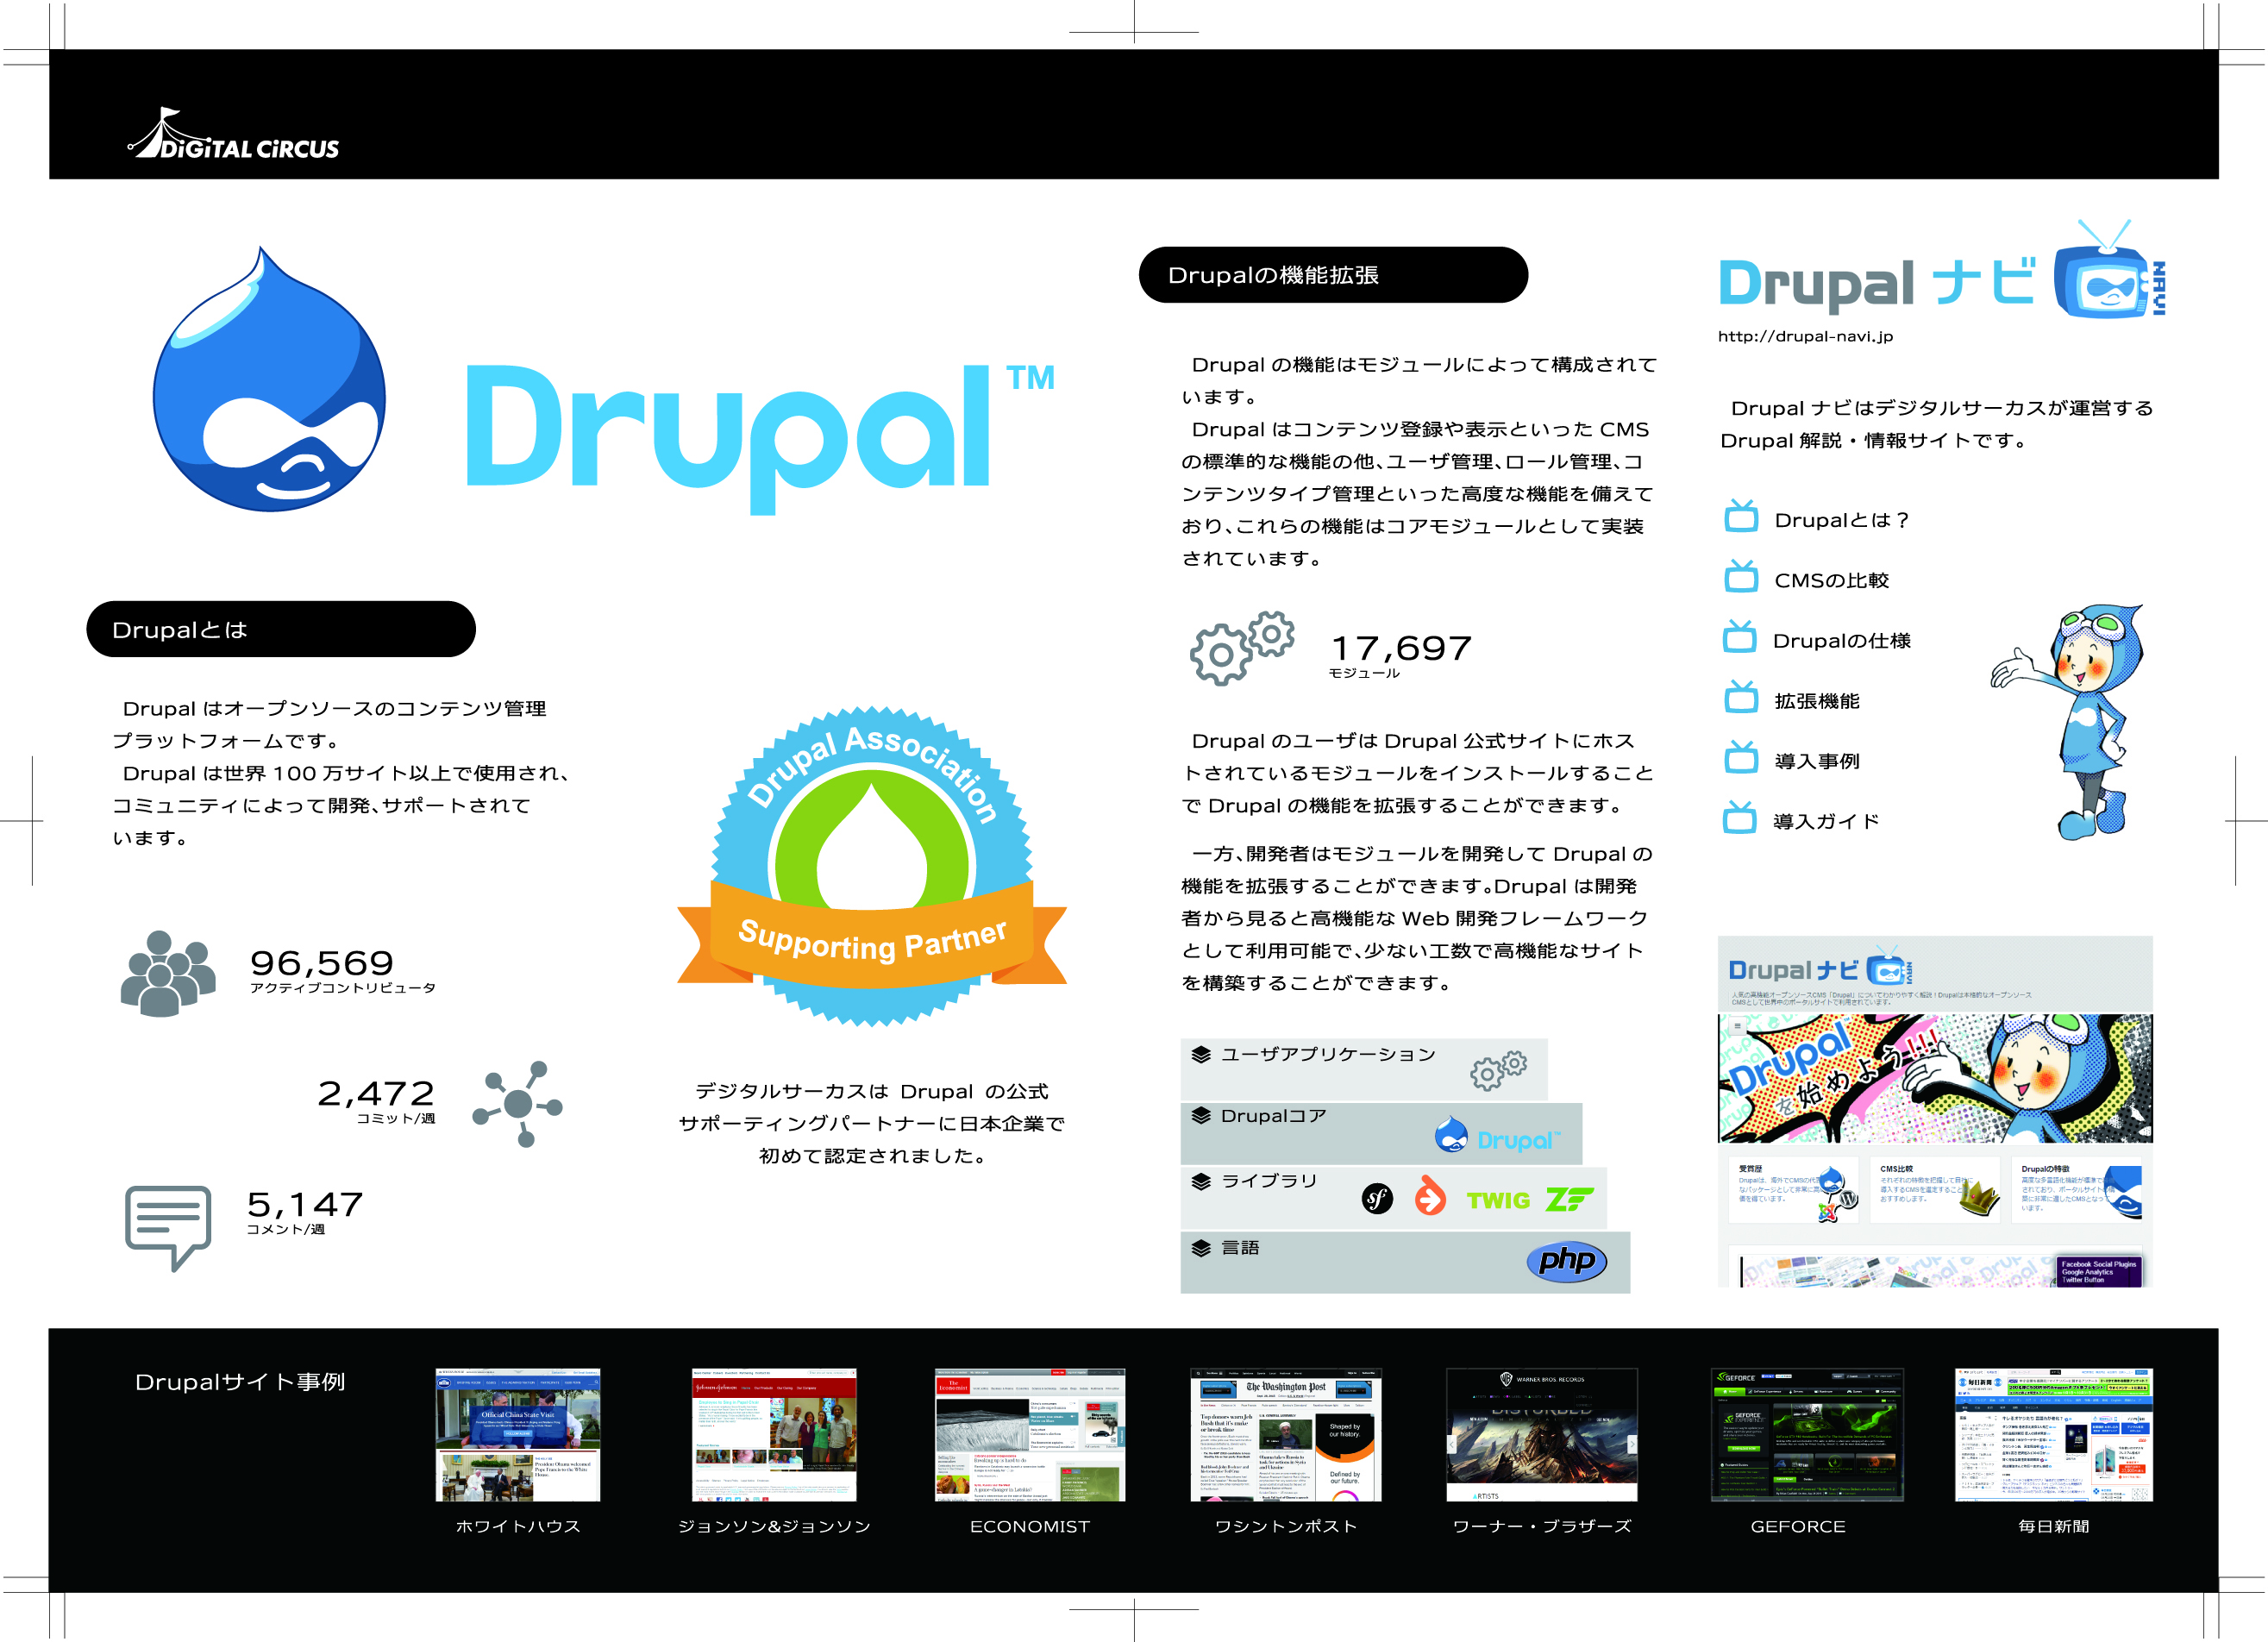The image size is (2268, 1642).
Task: Click the 毎日新聞 site thumbnail
Action: click(x=2054, y=1434)
